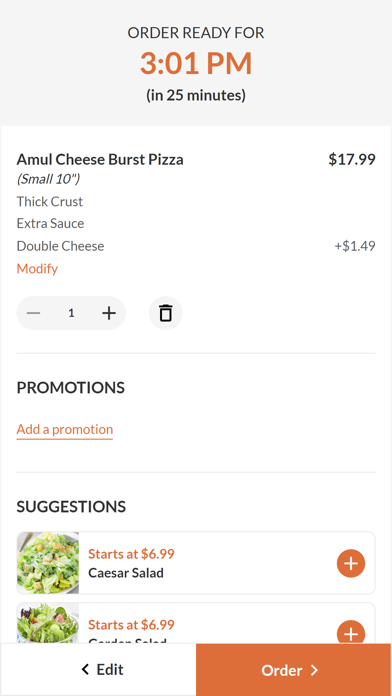Add Garden Salad with orange plus icon

[x=351, y=632]
